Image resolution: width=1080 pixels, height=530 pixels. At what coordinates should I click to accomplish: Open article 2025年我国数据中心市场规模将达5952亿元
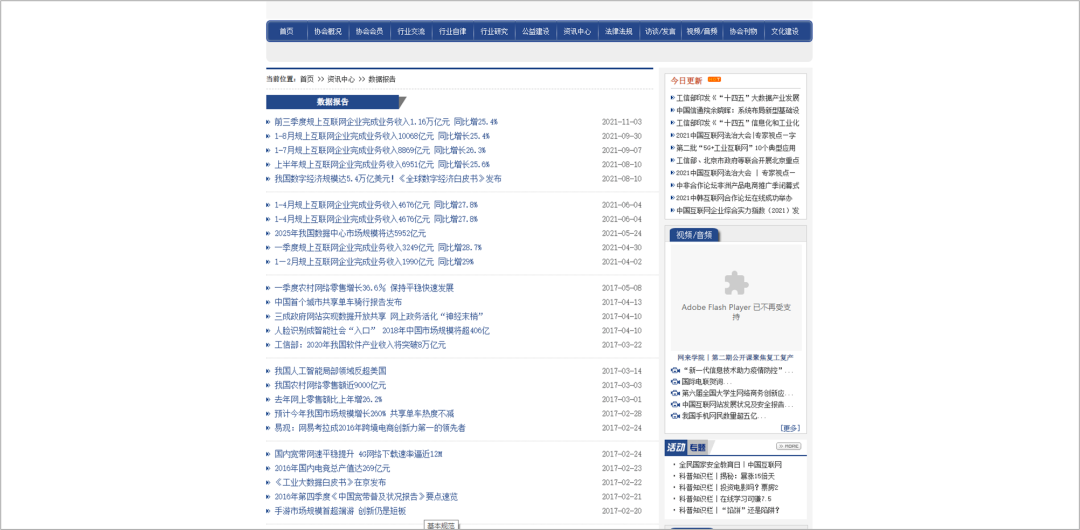click(350, 233)
